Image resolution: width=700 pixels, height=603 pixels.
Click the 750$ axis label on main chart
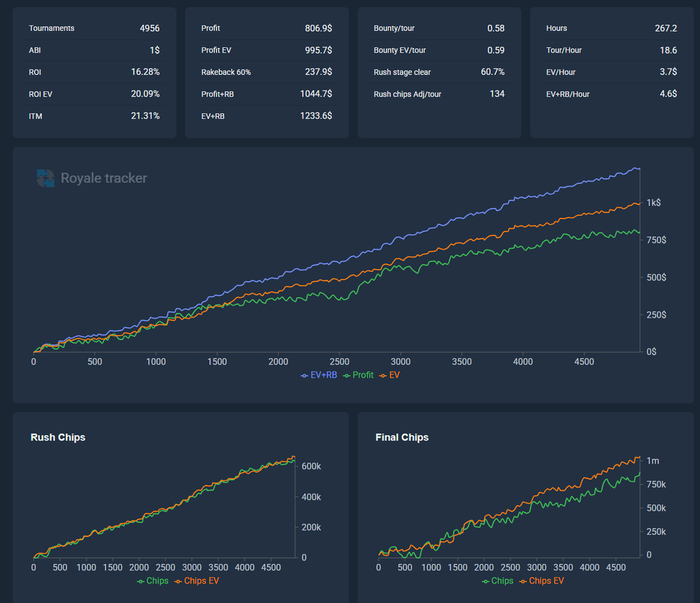(x=656, y=240)
